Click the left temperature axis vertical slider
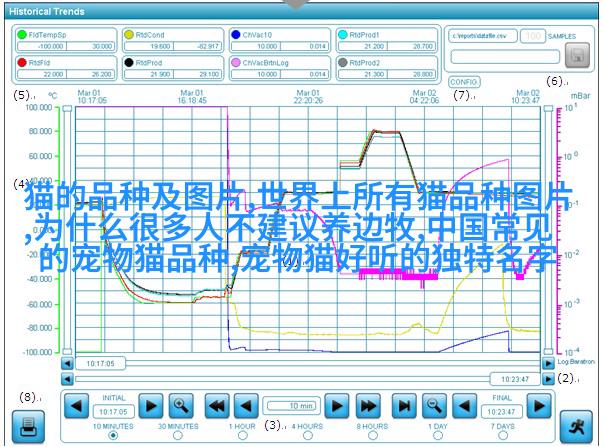The height and width of the screenshot is (447, 604). [67, 230]
